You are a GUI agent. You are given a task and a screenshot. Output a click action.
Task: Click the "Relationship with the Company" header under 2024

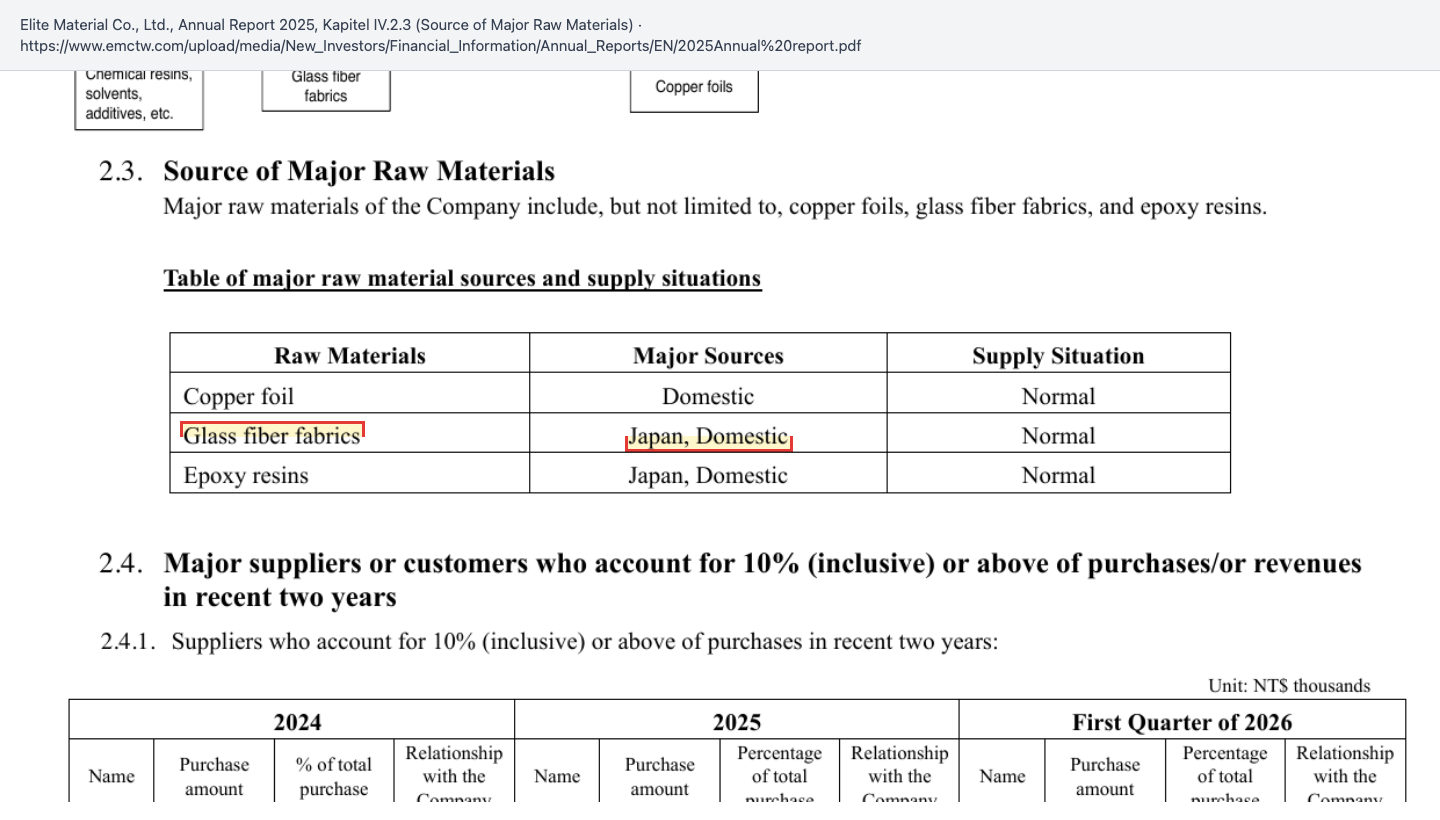pos(454,772)
